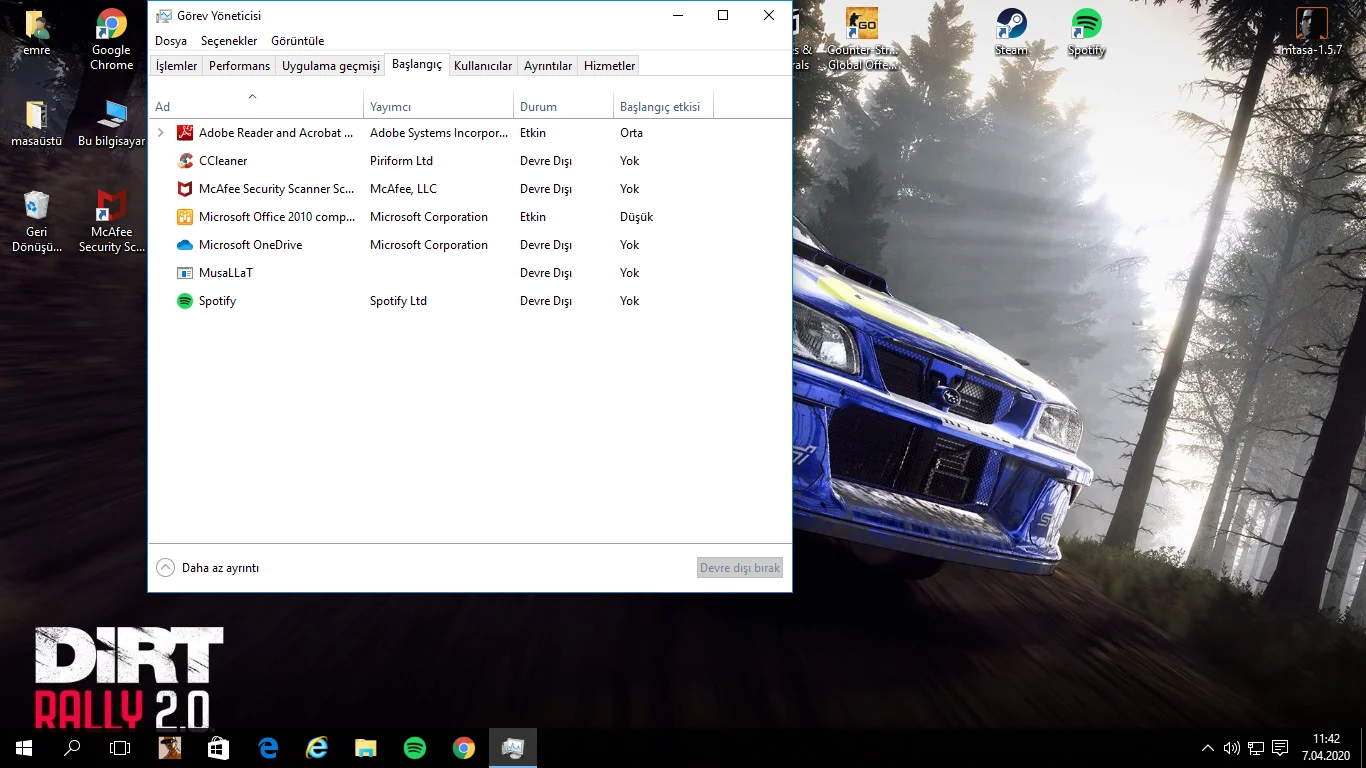Image resolution: width=1366 pixels, height=768 pixels.
Task: Launch the Steam desktop shortcut
Action: 1011,33
